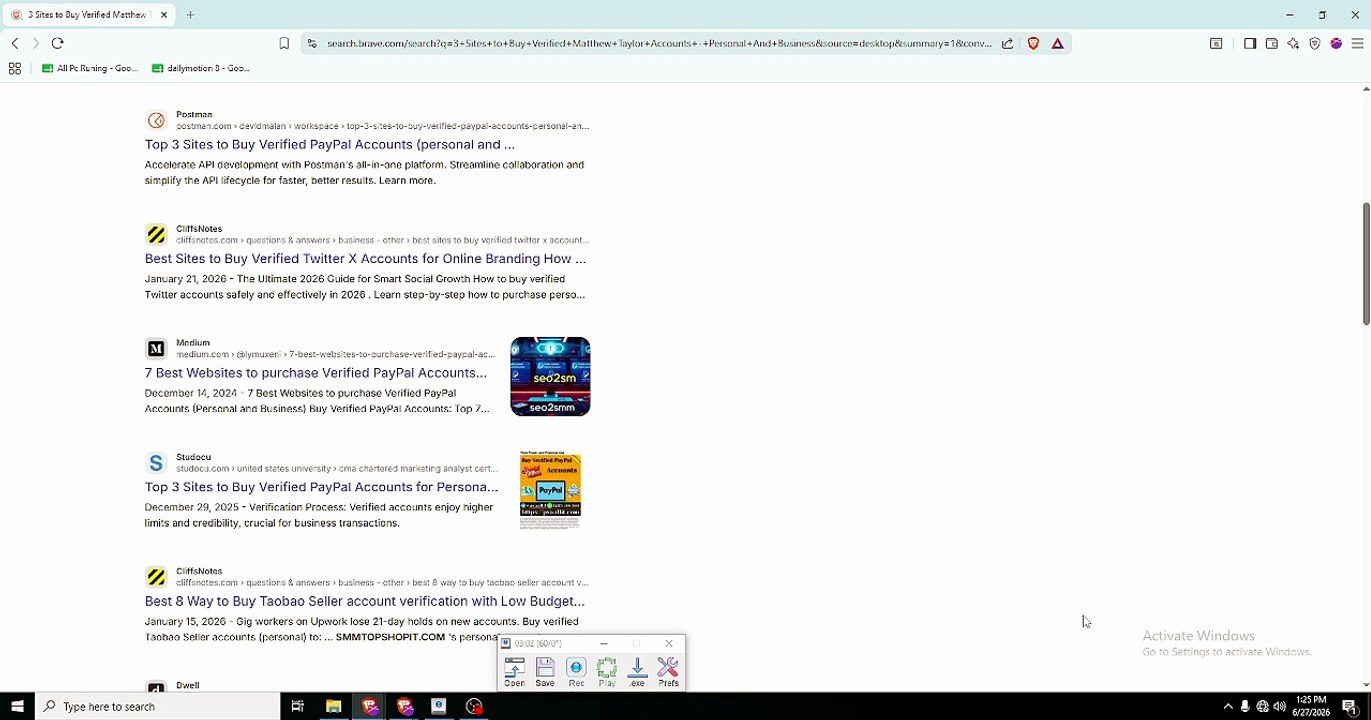1371x720 pixels.
Task: Minimize the recorder window
Action: click(604, 644)
